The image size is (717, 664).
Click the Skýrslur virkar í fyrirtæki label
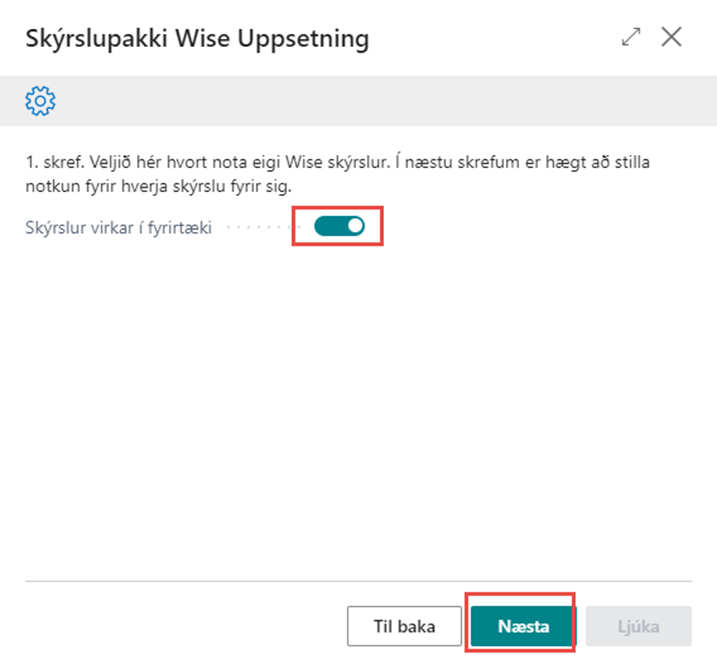click(x=118, y=228)
